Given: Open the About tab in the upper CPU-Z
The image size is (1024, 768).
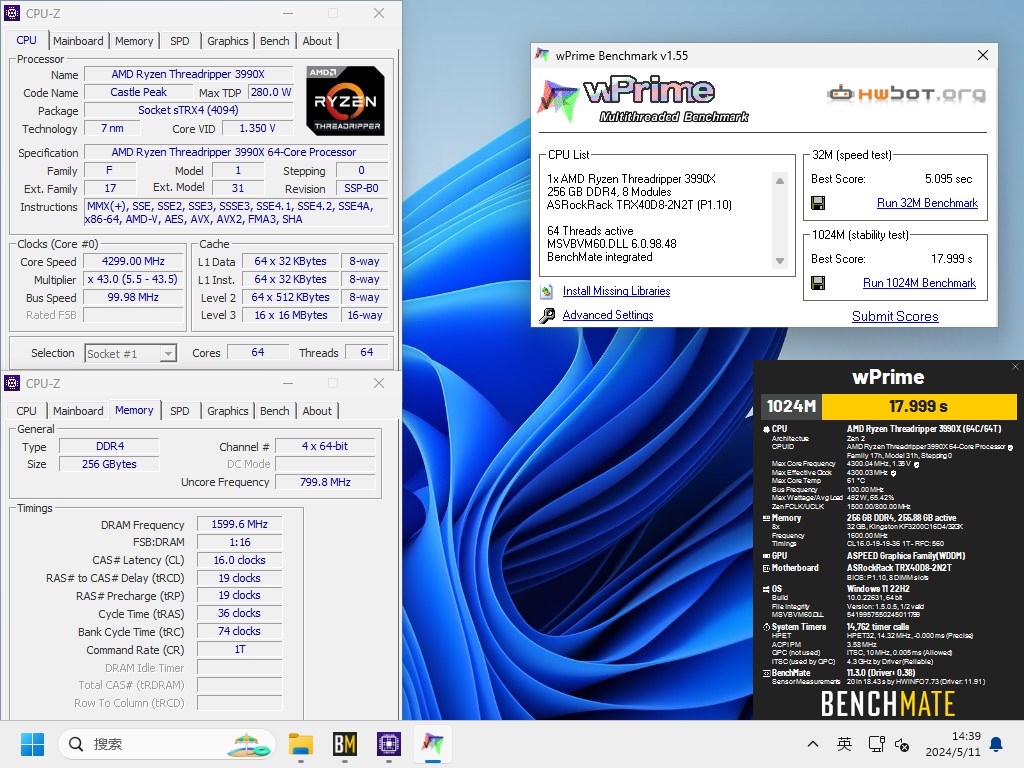Looking at the screenshot, I should 317,41.
